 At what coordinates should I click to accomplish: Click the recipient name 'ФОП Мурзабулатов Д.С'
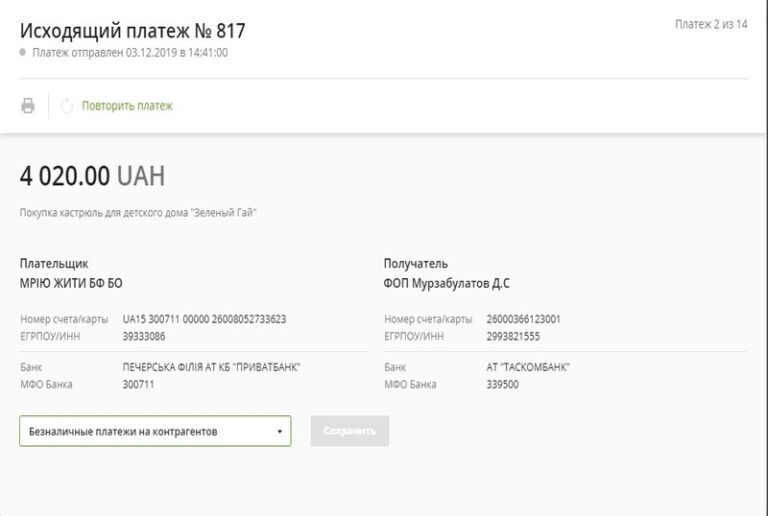pos(447,283)
